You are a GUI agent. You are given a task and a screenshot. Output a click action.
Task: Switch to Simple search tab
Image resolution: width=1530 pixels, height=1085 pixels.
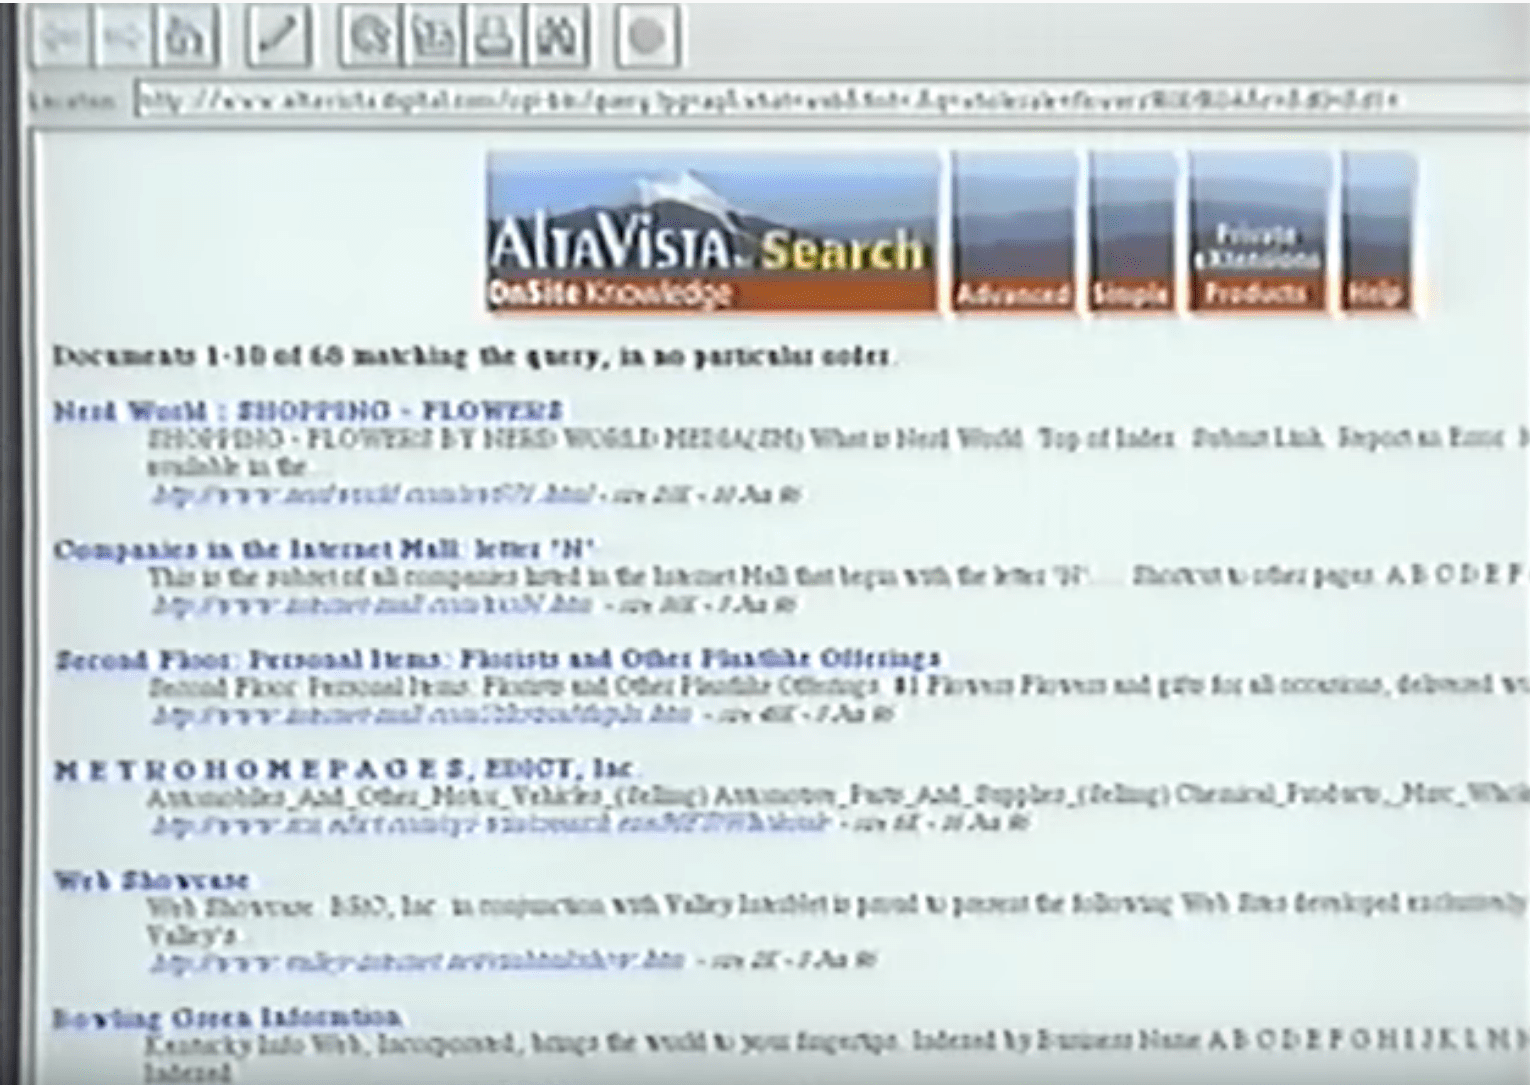(1131, 233)
